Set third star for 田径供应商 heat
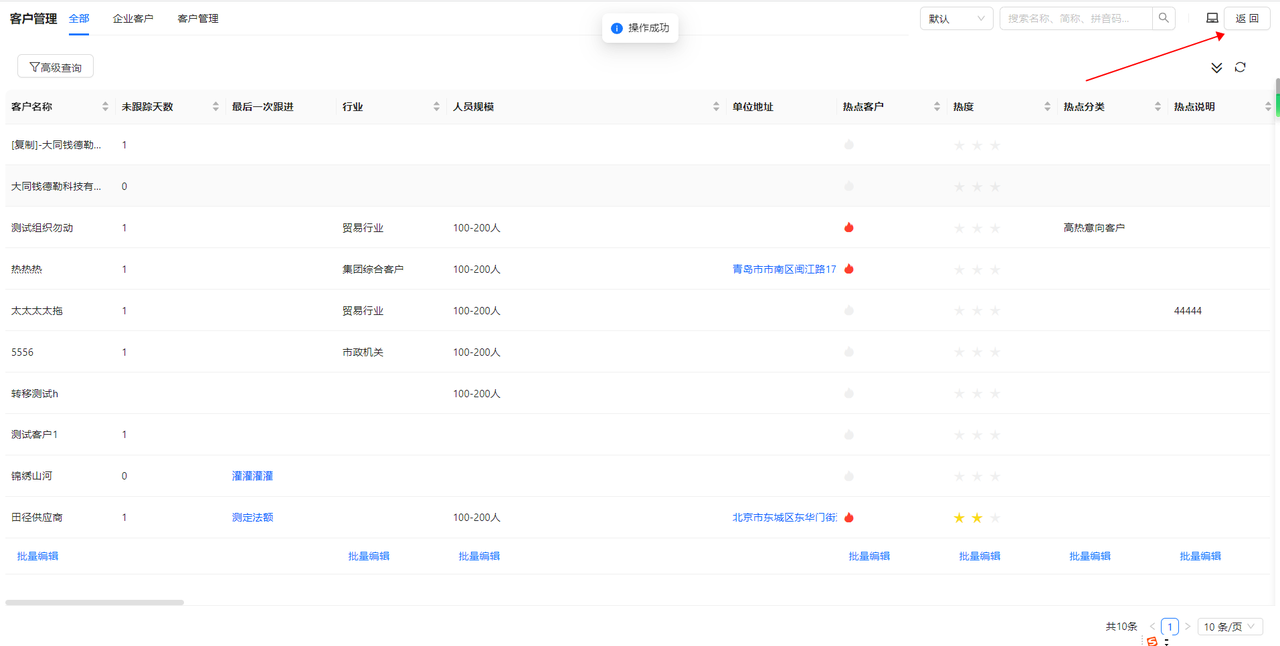The width and height of the screenshot is (1280, 646). [995, 517]
